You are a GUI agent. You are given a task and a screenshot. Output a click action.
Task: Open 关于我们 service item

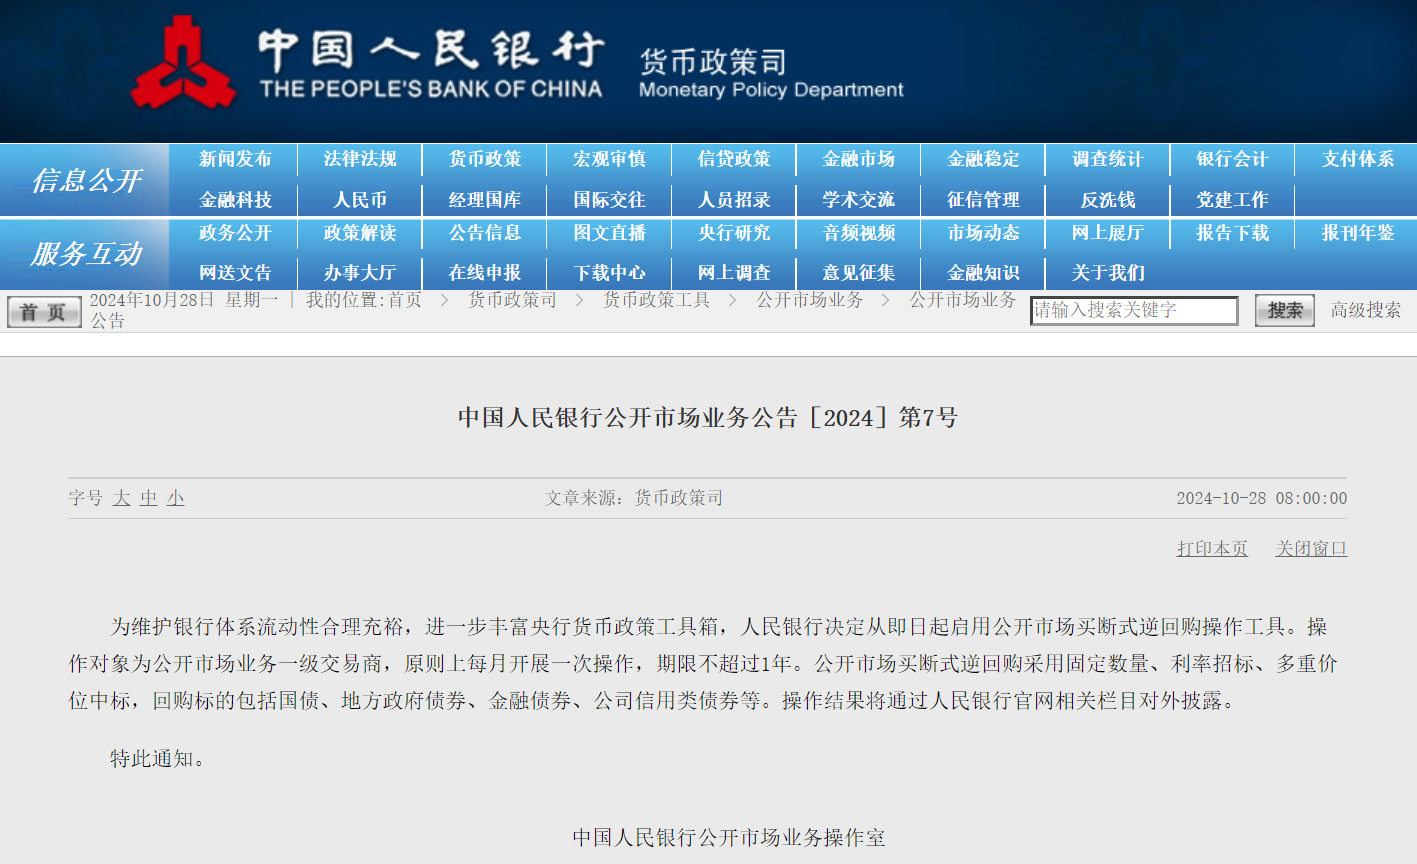(x=1108, y=273)
